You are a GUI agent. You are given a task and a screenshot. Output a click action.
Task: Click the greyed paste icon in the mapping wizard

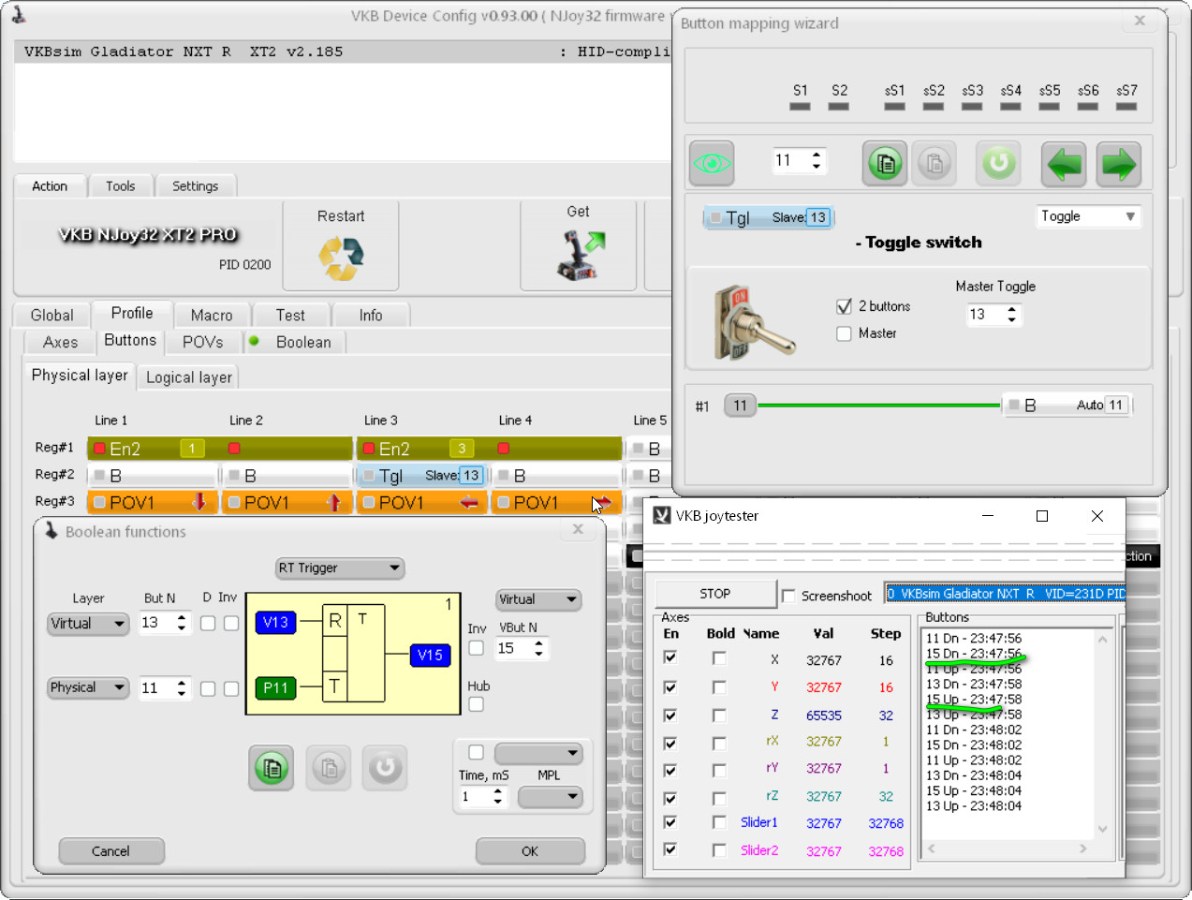pos(934,163)
